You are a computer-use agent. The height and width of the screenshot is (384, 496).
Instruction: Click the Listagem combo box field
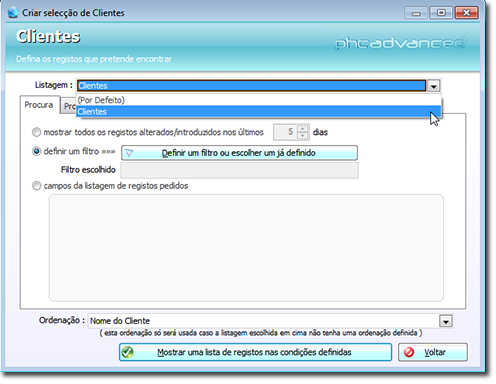[x=252, y=86]
